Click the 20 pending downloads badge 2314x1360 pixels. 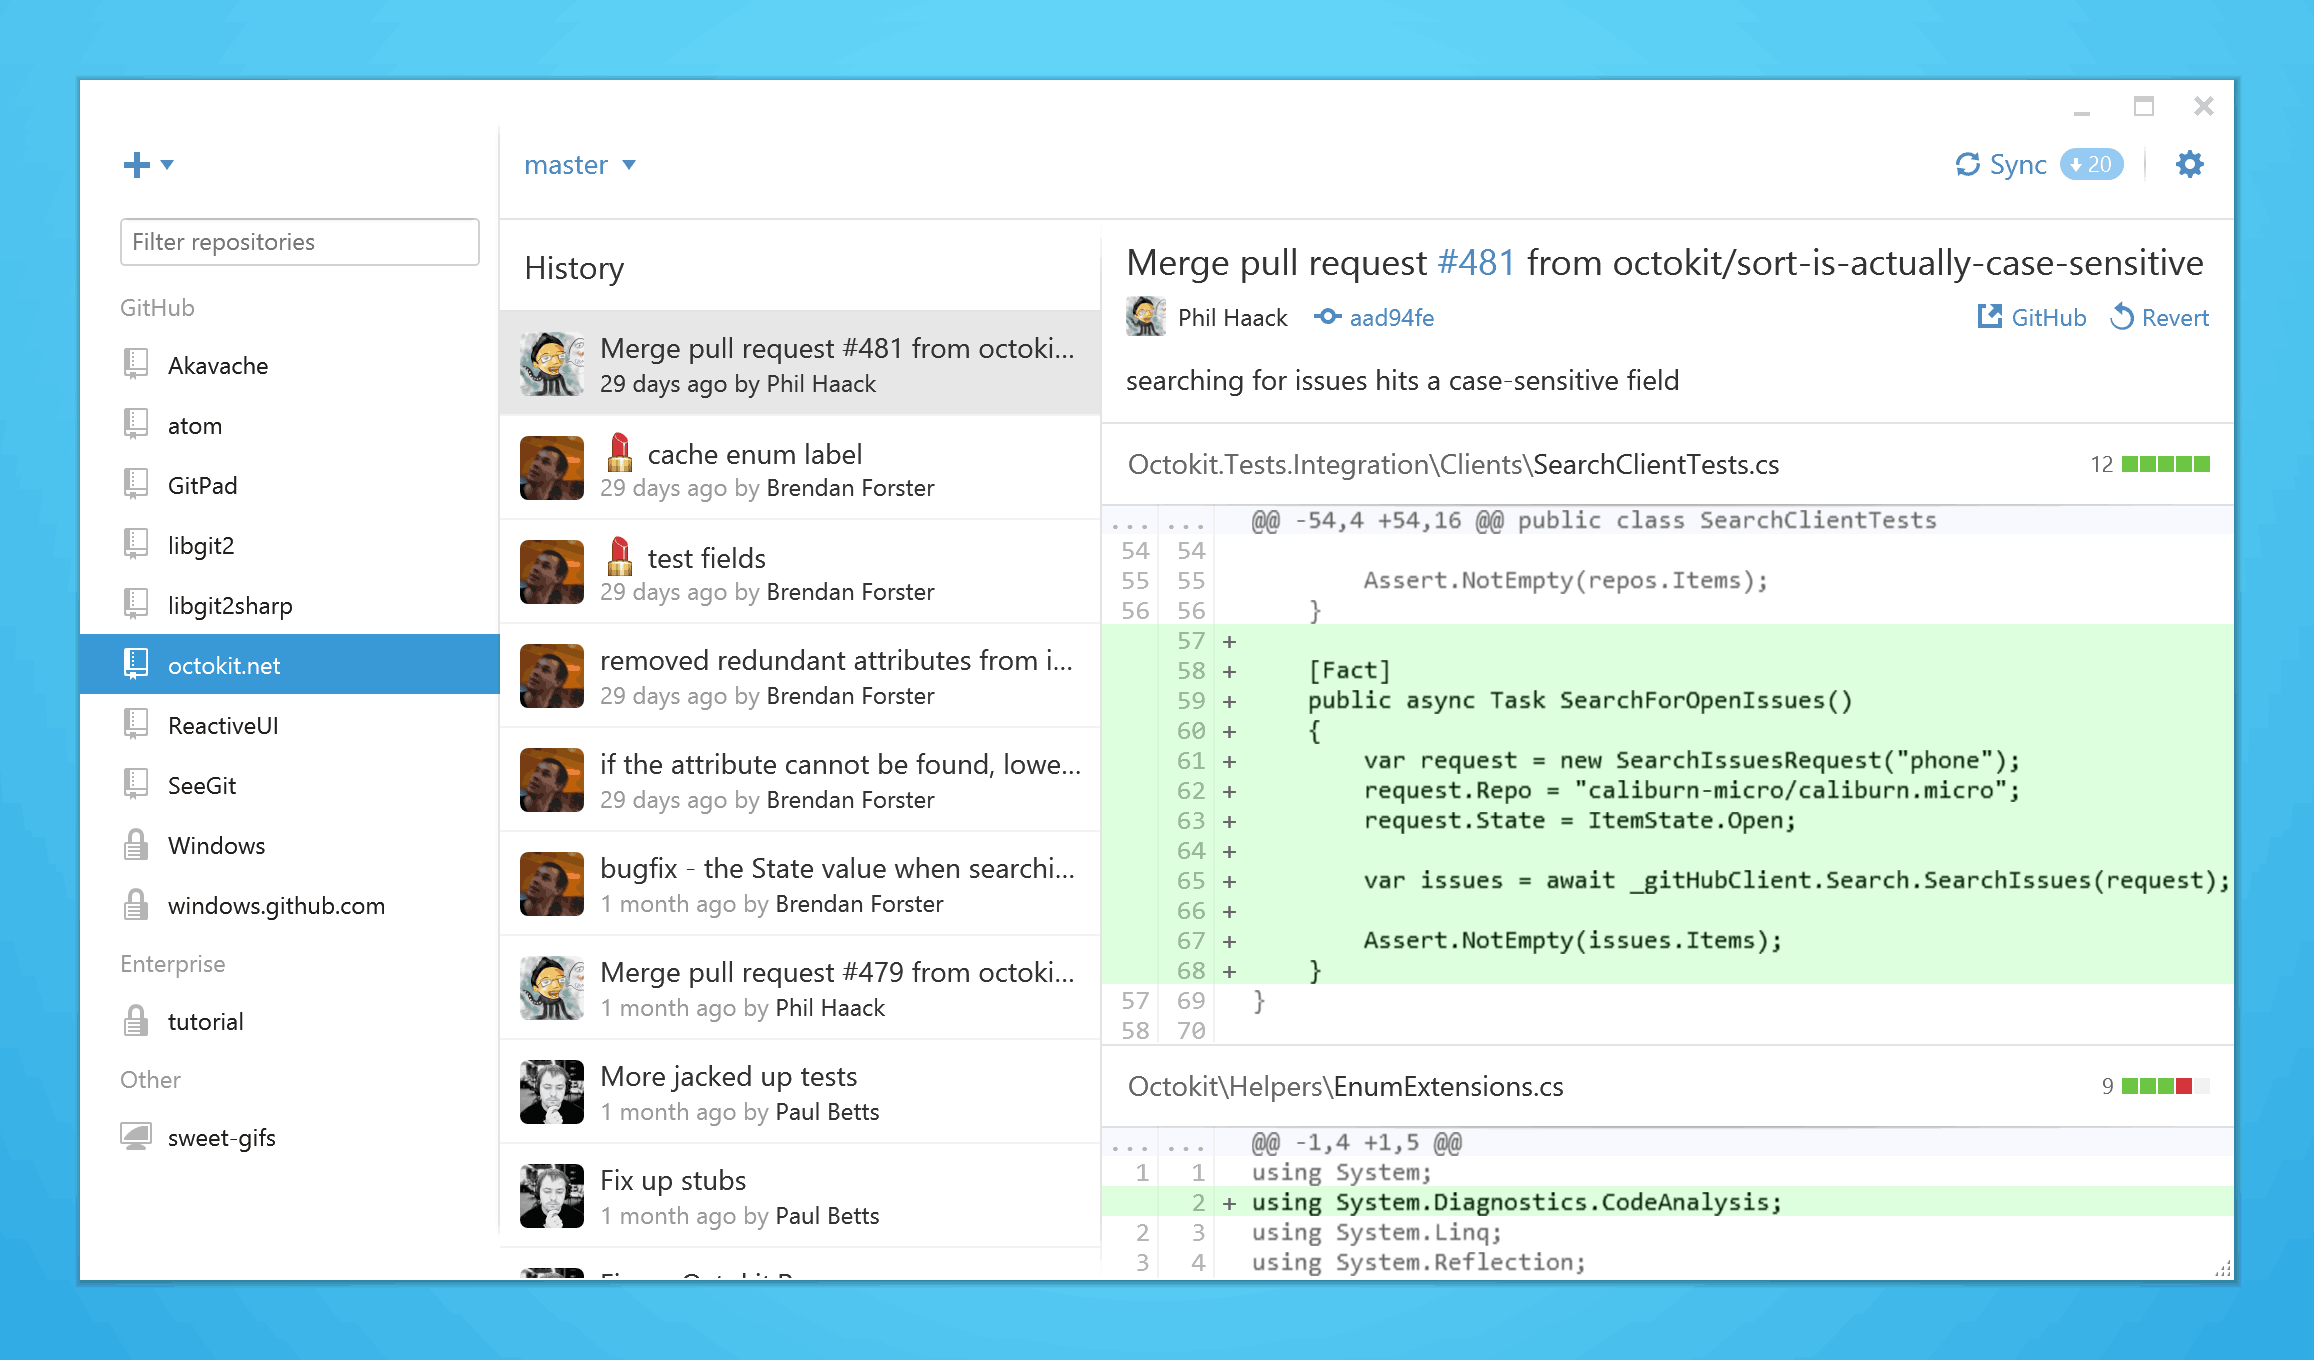coord(2091,165)
